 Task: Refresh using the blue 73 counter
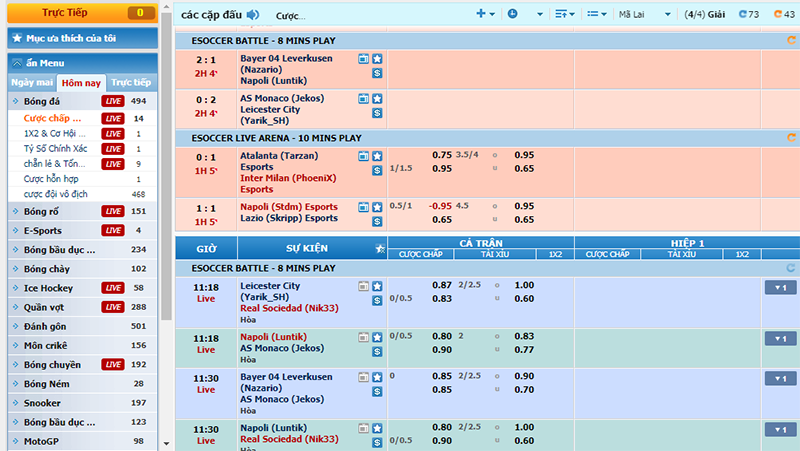coord(749,14)
